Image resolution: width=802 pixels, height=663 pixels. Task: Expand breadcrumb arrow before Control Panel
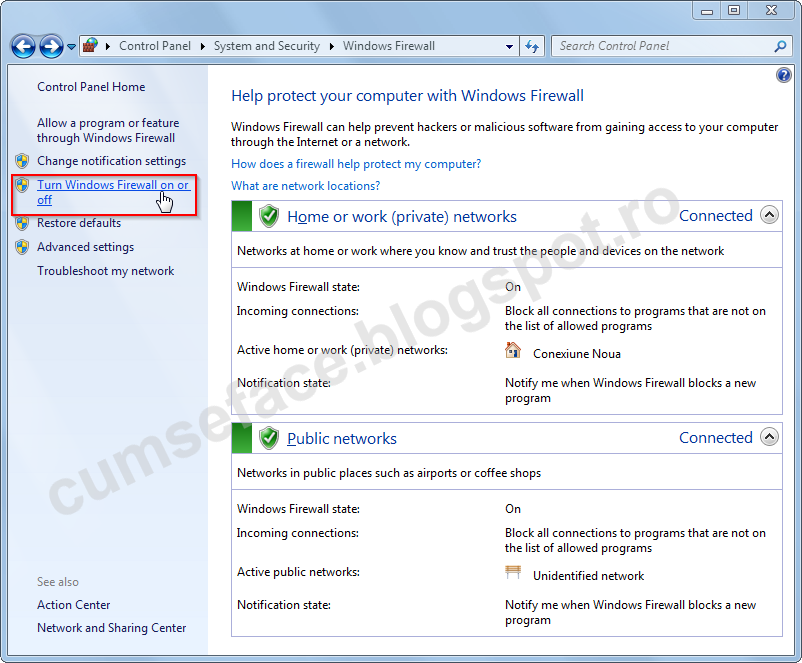(108, 46)
